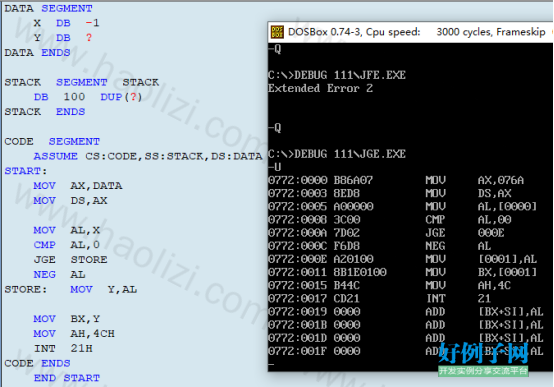Click disassembly row 0772:0019 ADD [BX+SI],AL
The image size is (554, 387).
[406, 312]
